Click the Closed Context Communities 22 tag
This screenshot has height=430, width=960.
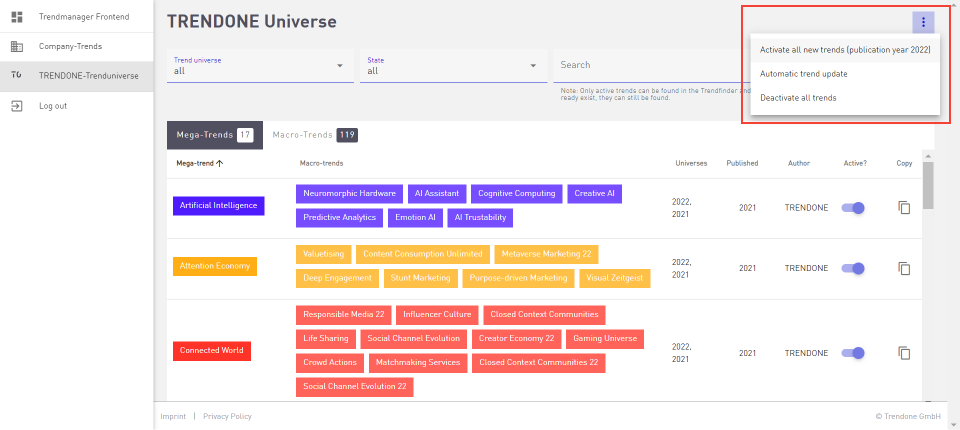pos(539,363)
